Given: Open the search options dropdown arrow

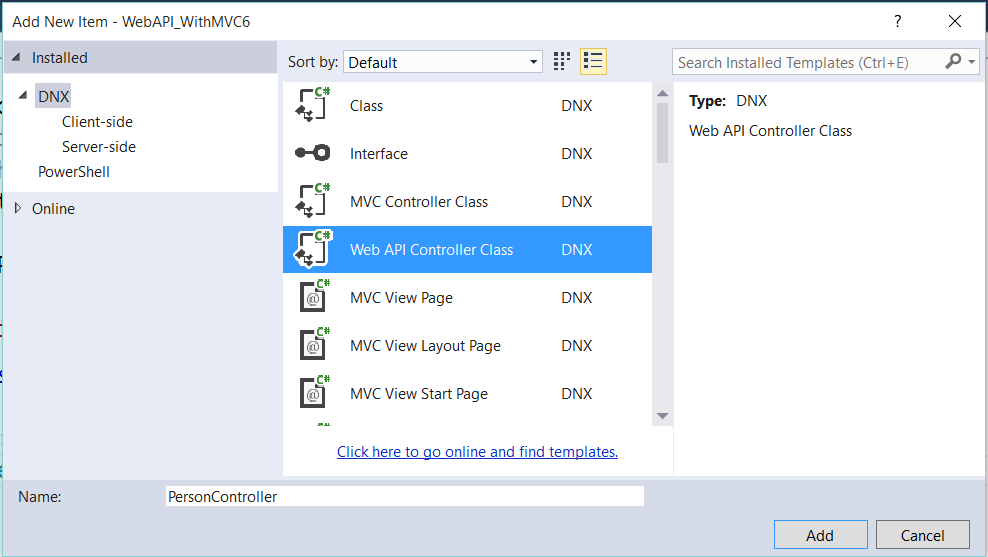Looking at the screenshot, I should (x=972, y=62).
